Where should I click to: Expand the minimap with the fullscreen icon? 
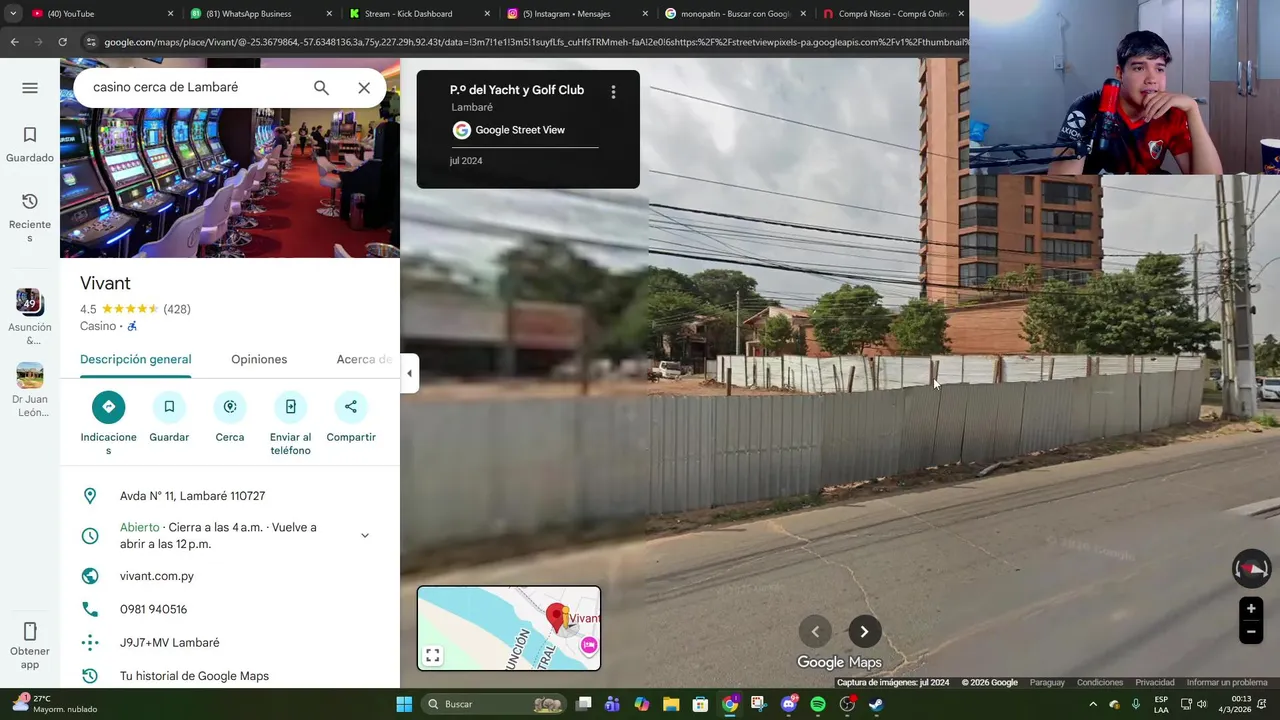[433, 656]
